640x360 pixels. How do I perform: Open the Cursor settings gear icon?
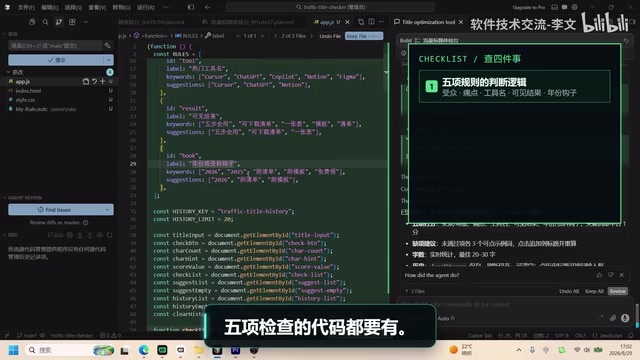pos(575,7)
